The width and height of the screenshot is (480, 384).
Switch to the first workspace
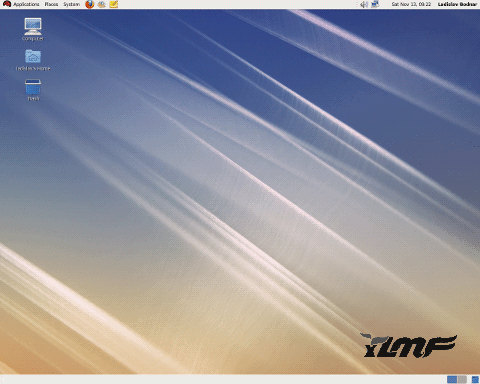coord(452,379)
